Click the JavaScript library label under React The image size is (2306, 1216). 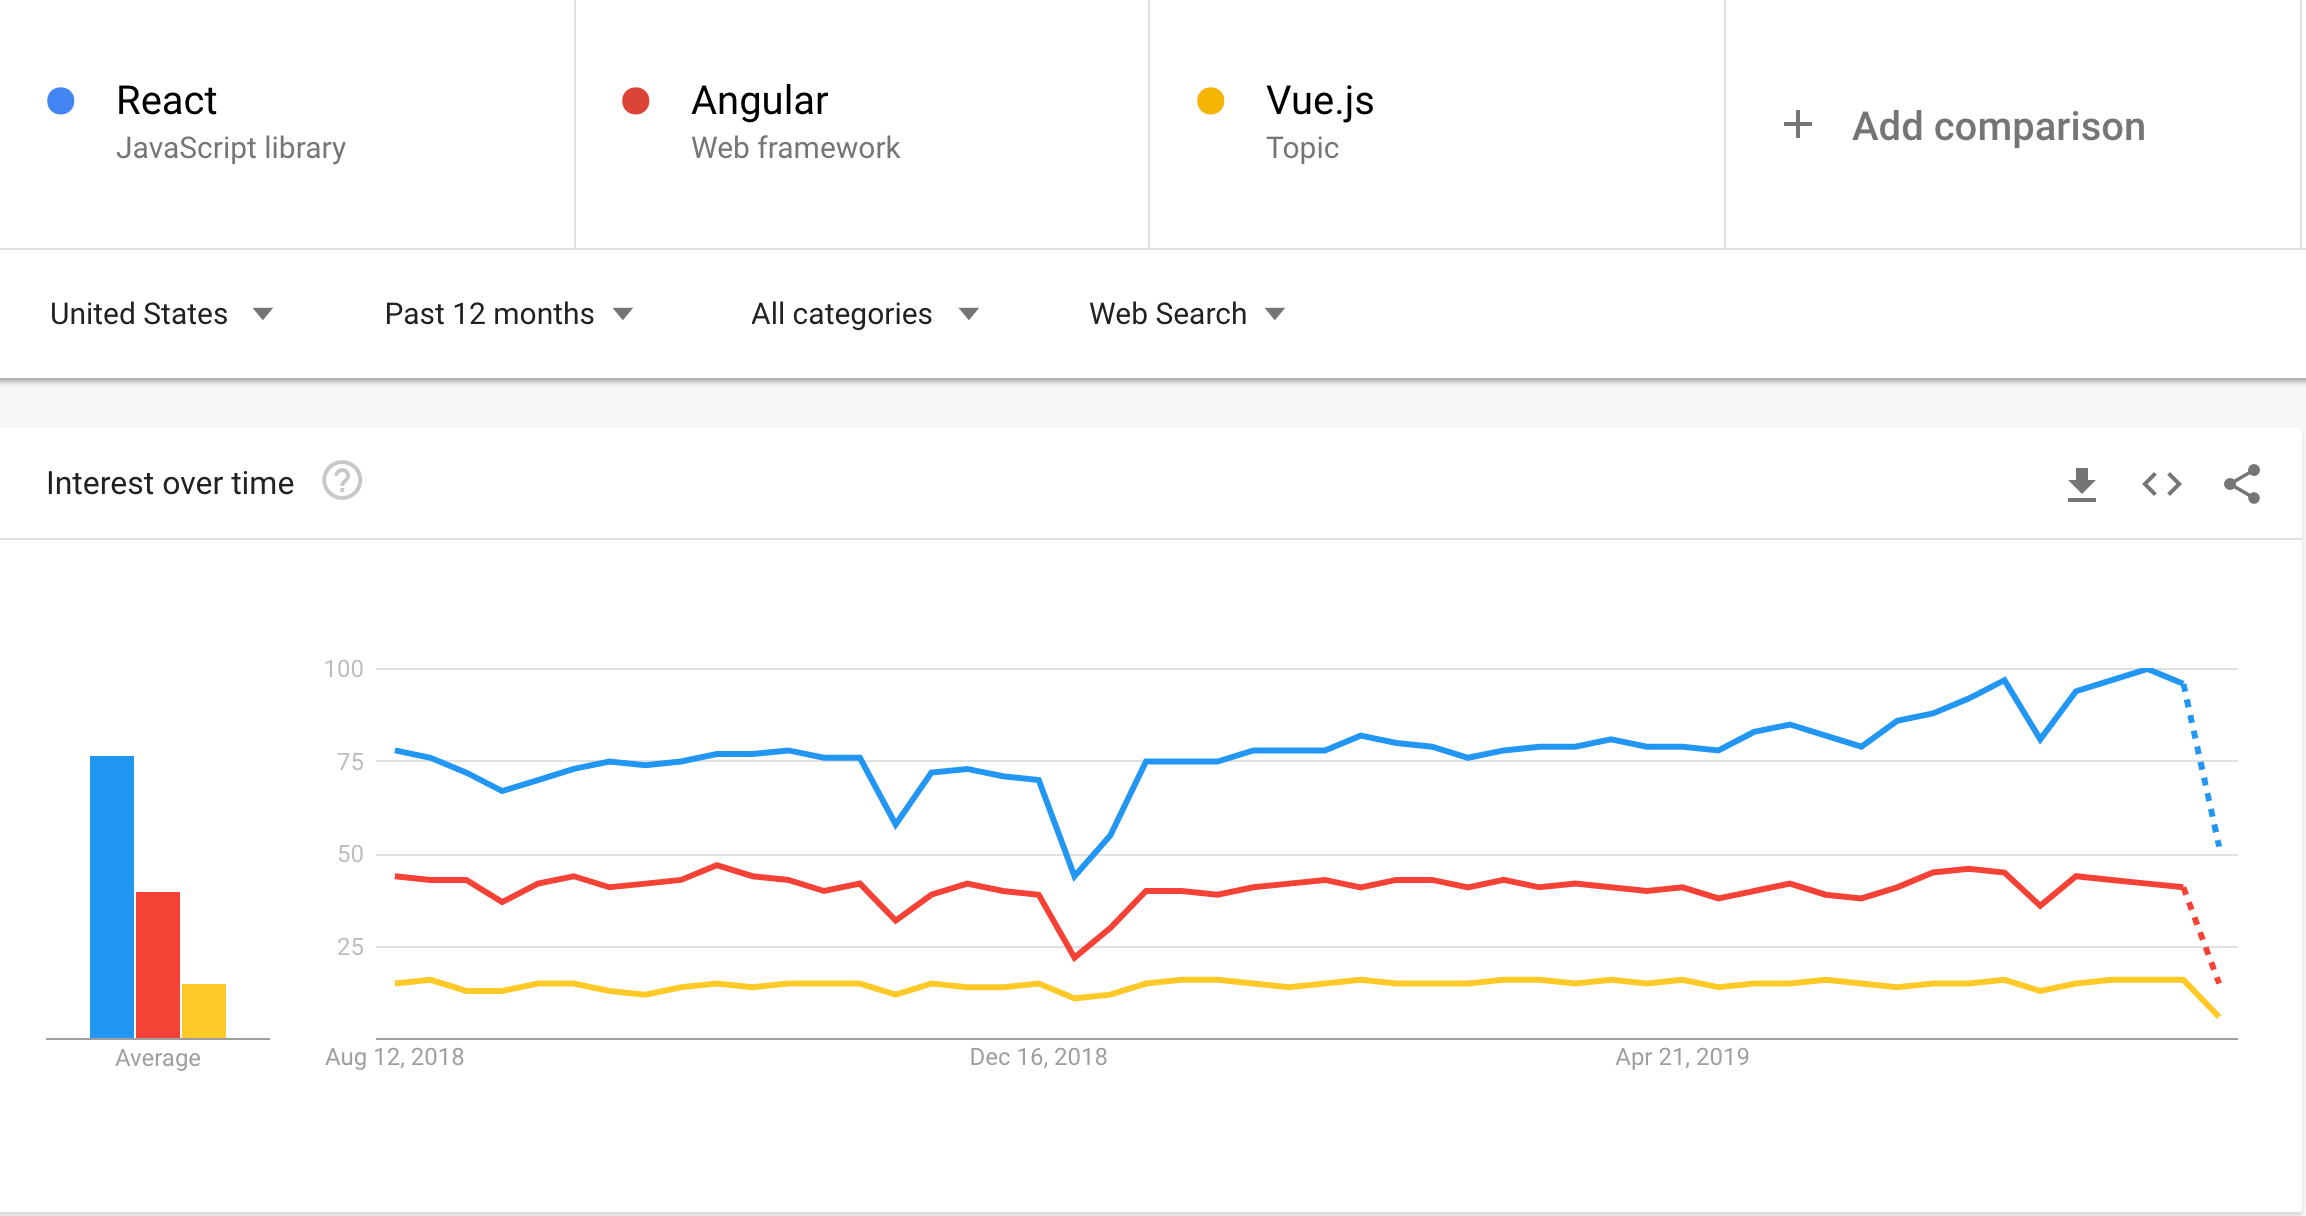click(x=231, y=148)
